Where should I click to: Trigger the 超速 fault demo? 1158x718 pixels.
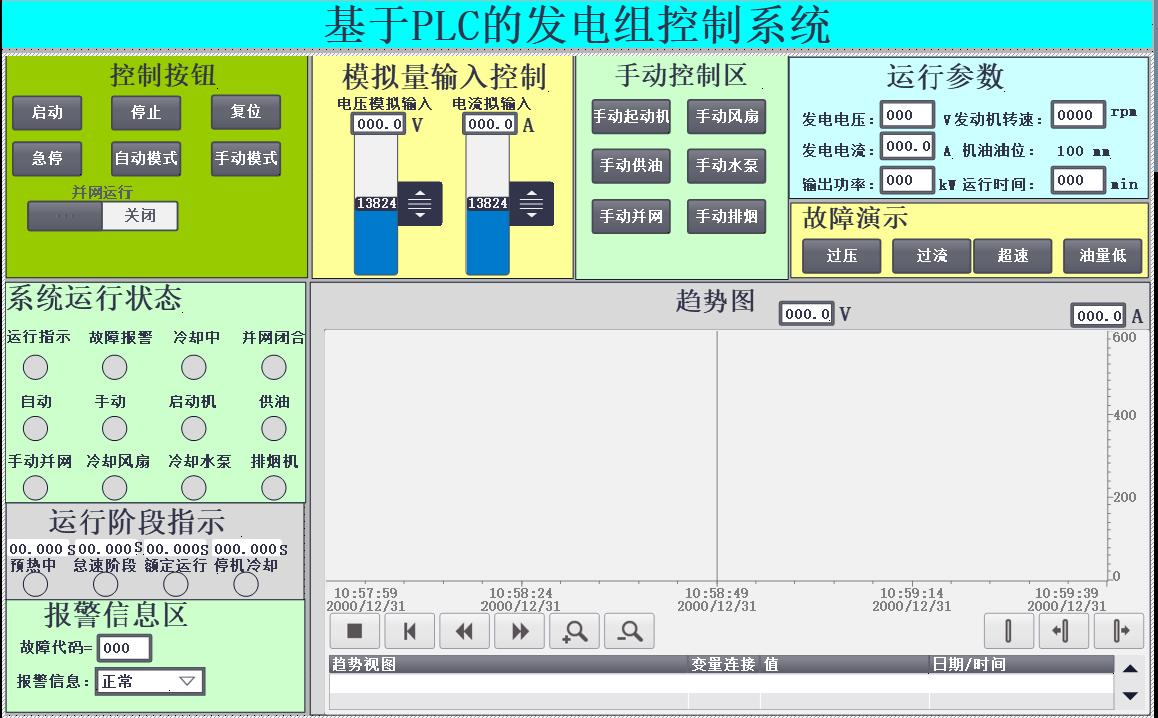(x=1013, y=256)
